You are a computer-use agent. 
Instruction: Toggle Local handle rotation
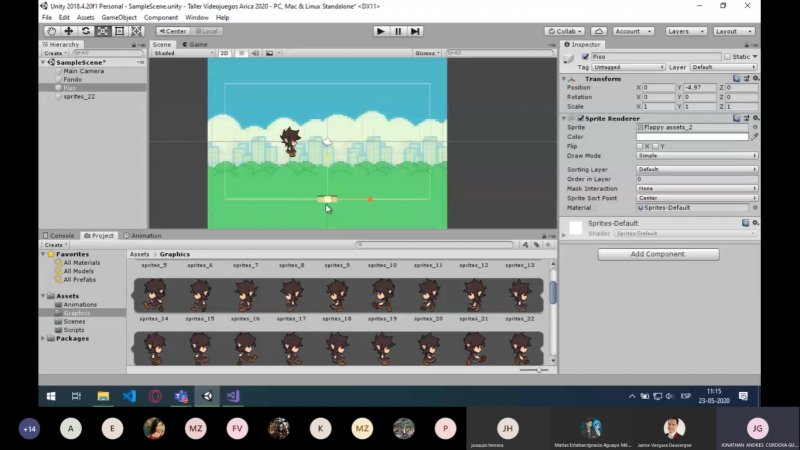tap(207, 31)
